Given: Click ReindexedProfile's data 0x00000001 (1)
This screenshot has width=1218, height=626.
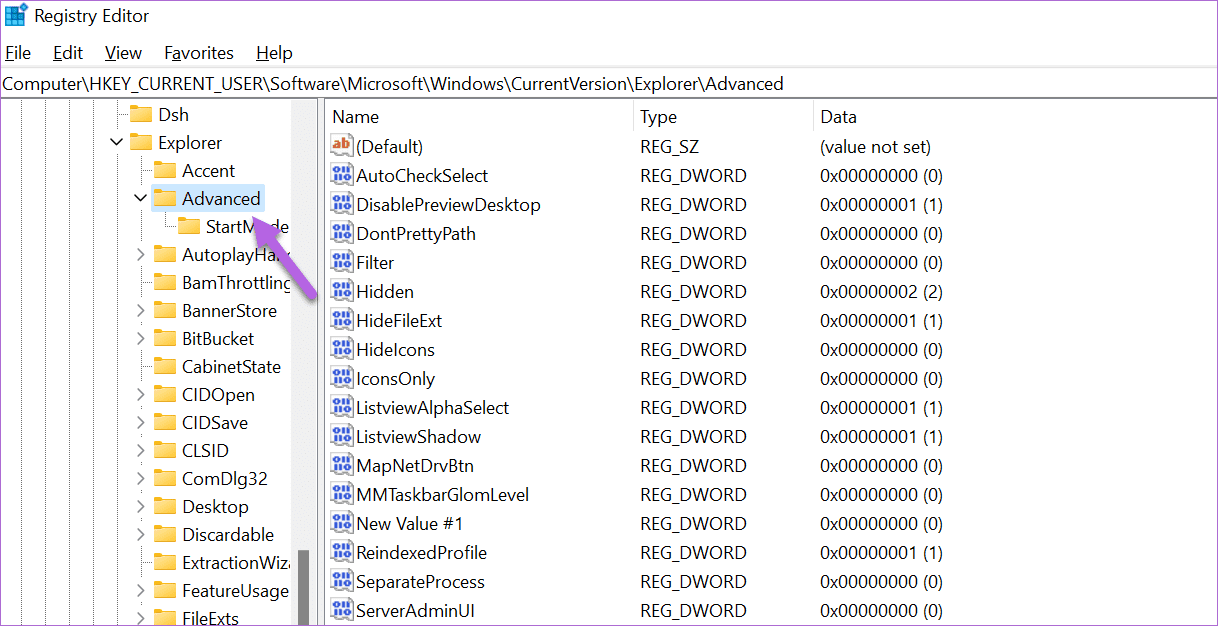Looking at the screenshot, I should click(x=882, y=553).
